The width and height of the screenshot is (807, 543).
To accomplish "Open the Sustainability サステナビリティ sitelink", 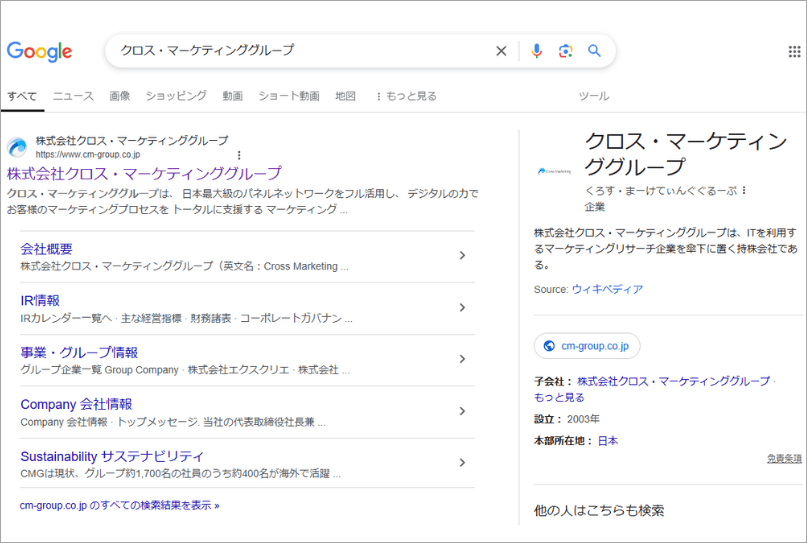I will tap(112, 457).
